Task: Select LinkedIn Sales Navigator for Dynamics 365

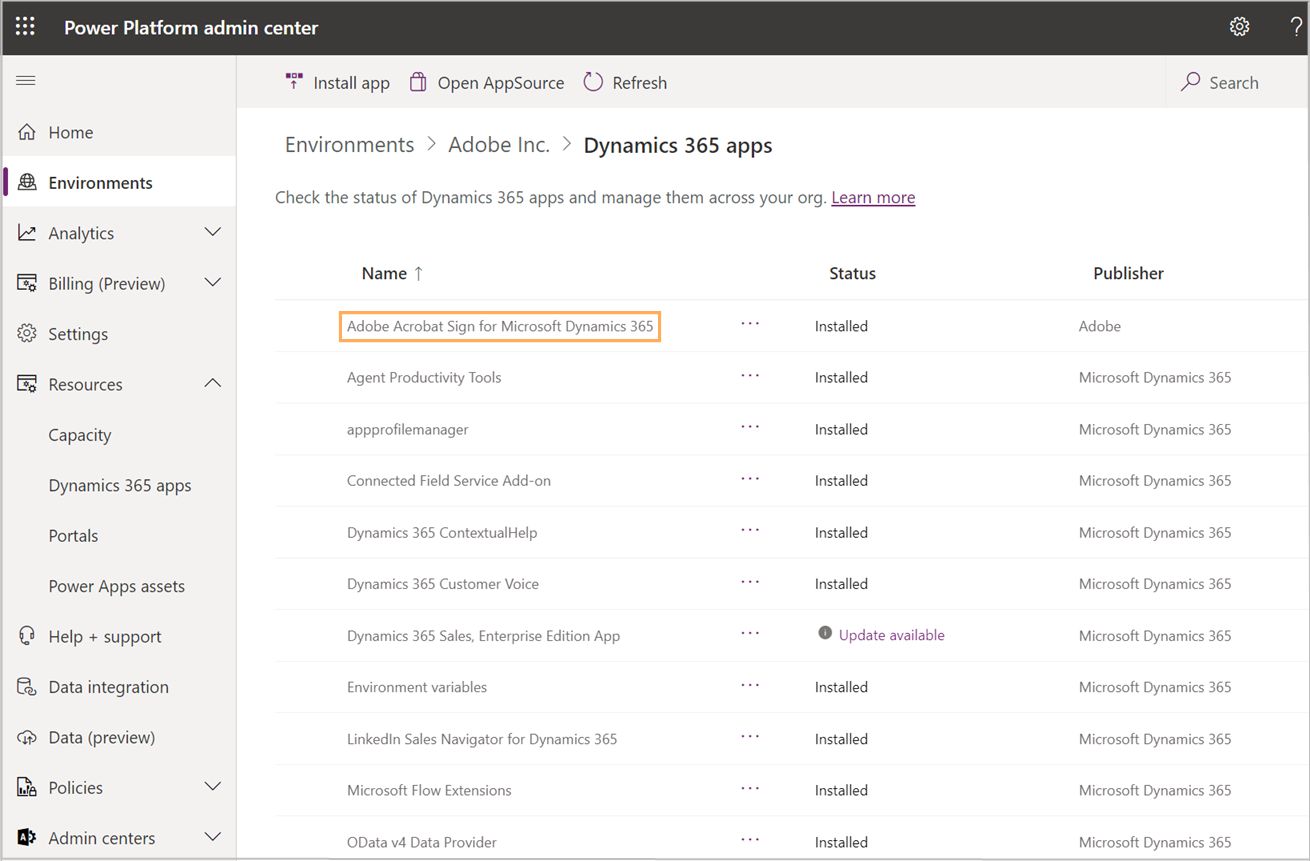Action: pos(482,739)
